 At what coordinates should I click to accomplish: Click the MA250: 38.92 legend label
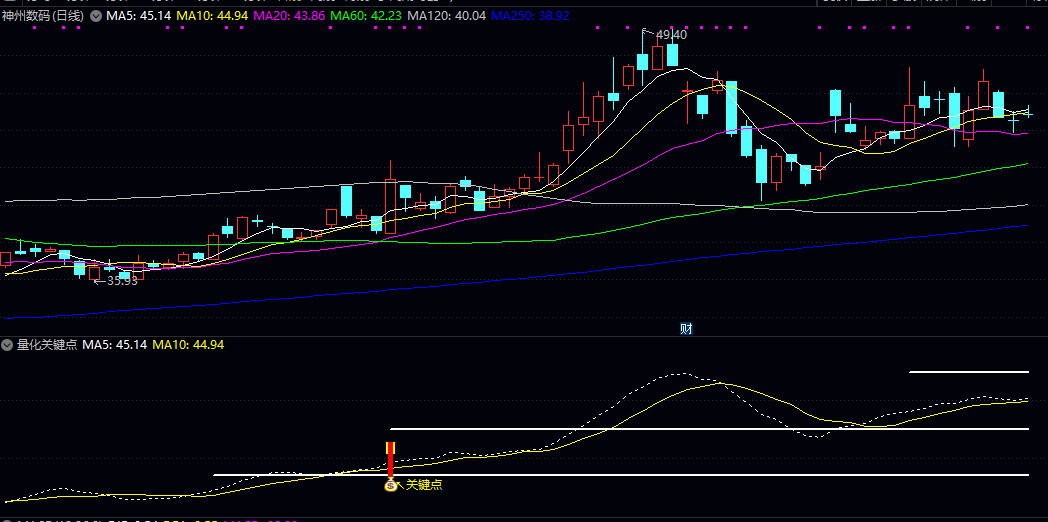(530, 15)
